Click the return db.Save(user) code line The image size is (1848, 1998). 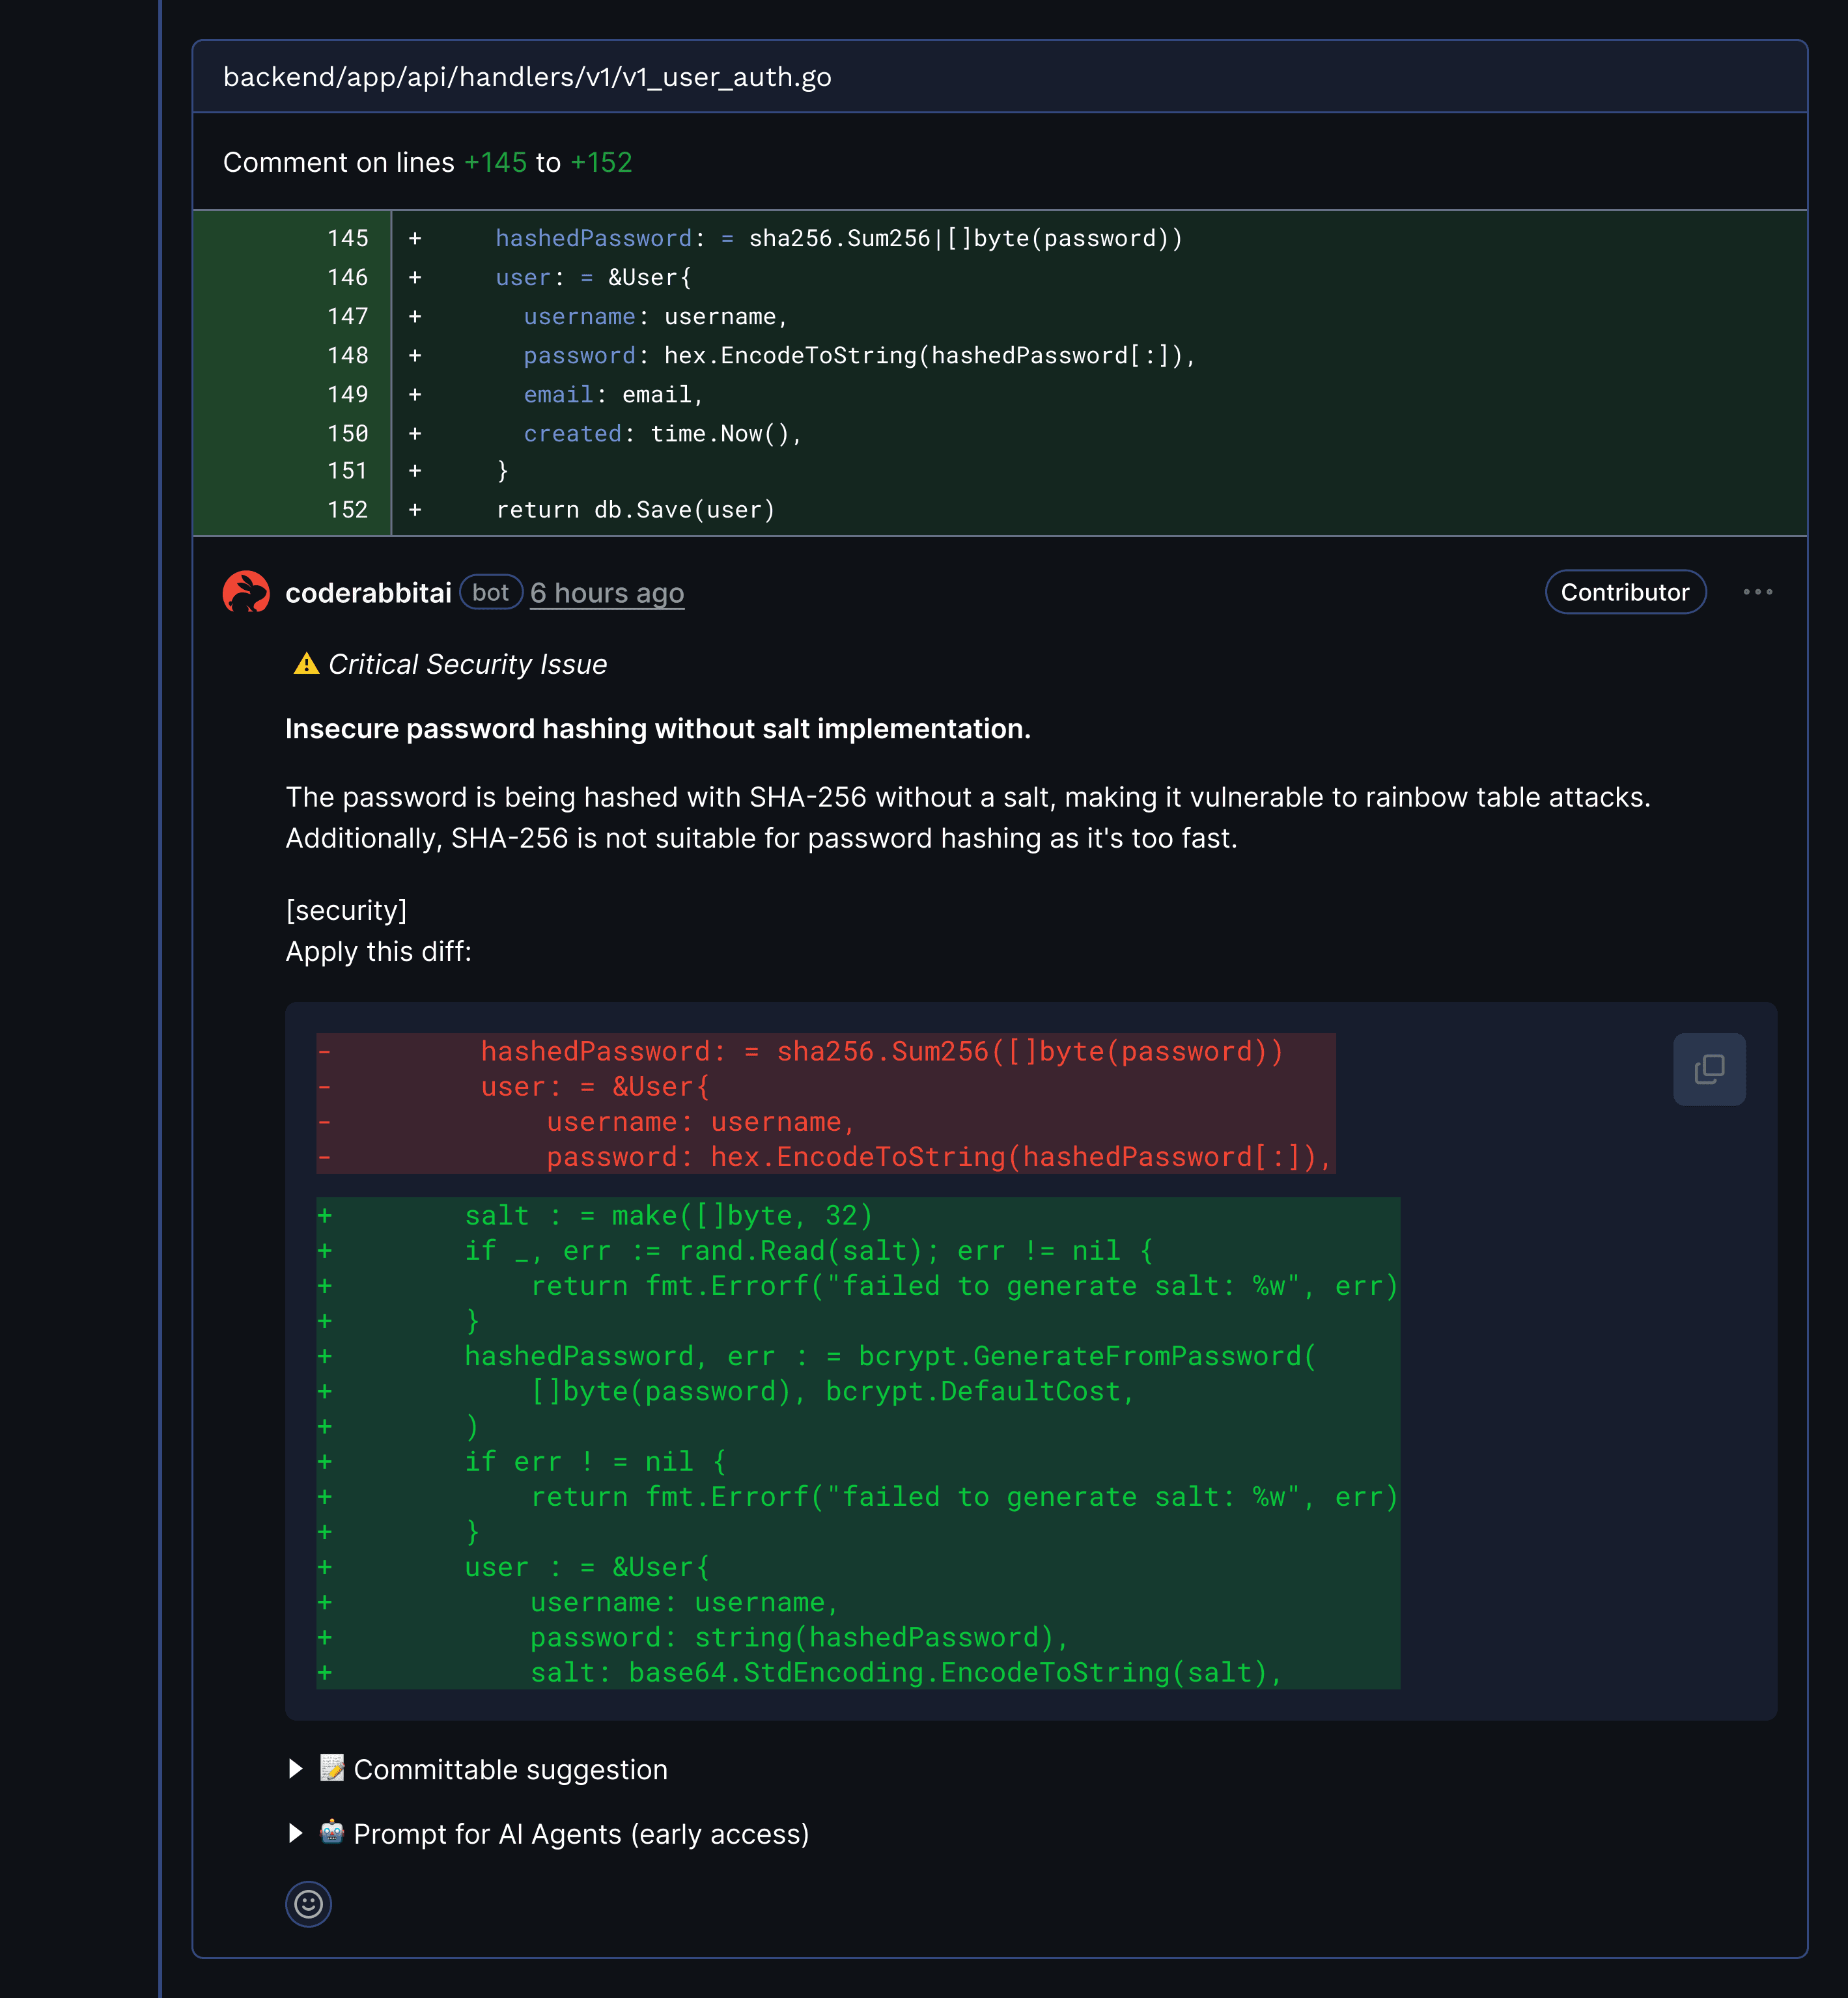click(635, 510)
